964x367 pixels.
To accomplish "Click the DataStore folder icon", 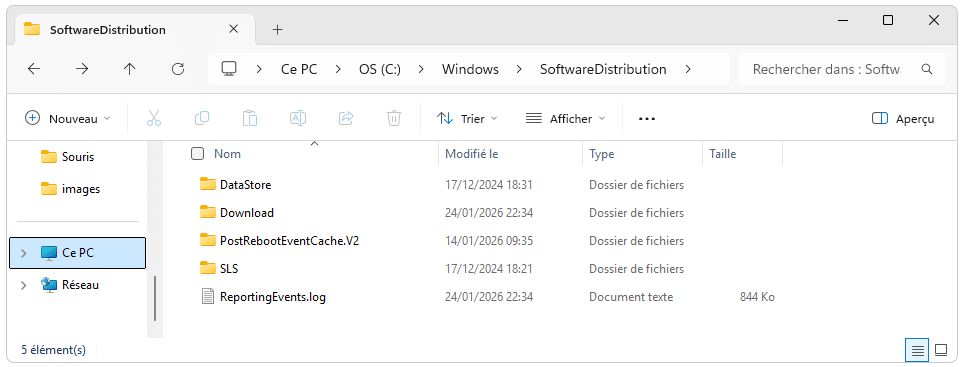I will (208, 184).
